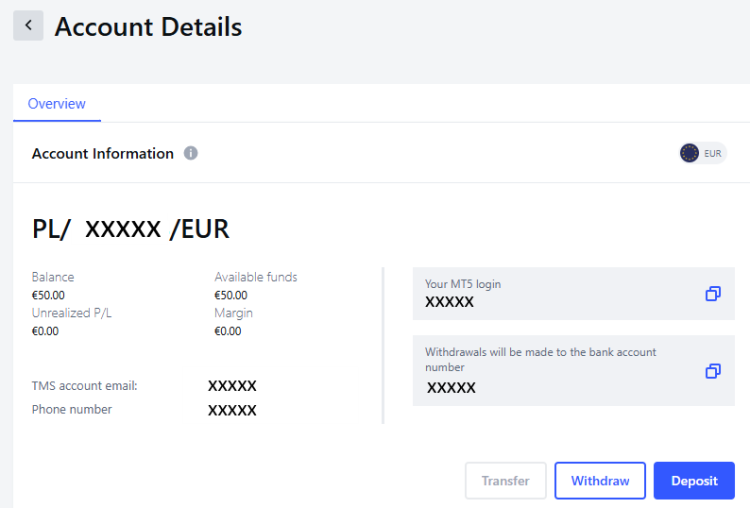750x508 pixels.
Task: Click the Account Details page title
Action: 148,27
